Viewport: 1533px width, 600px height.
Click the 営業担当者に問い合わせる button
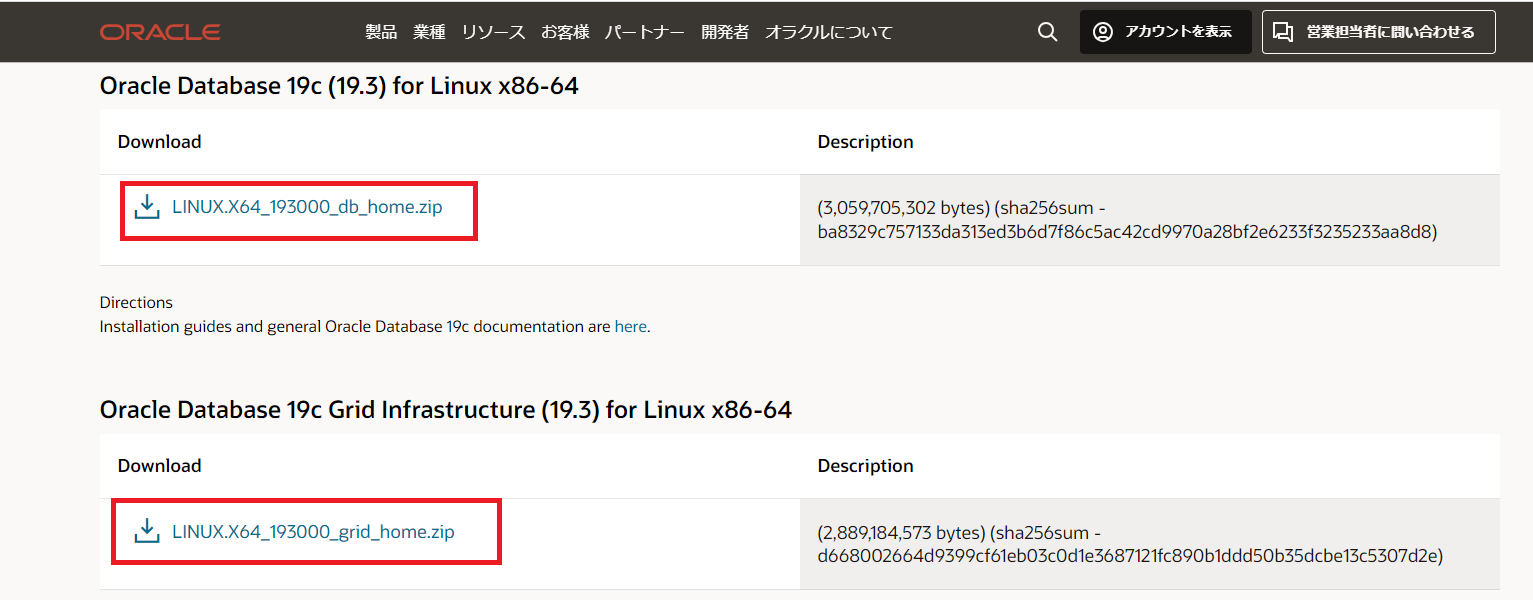point(1379,32)
